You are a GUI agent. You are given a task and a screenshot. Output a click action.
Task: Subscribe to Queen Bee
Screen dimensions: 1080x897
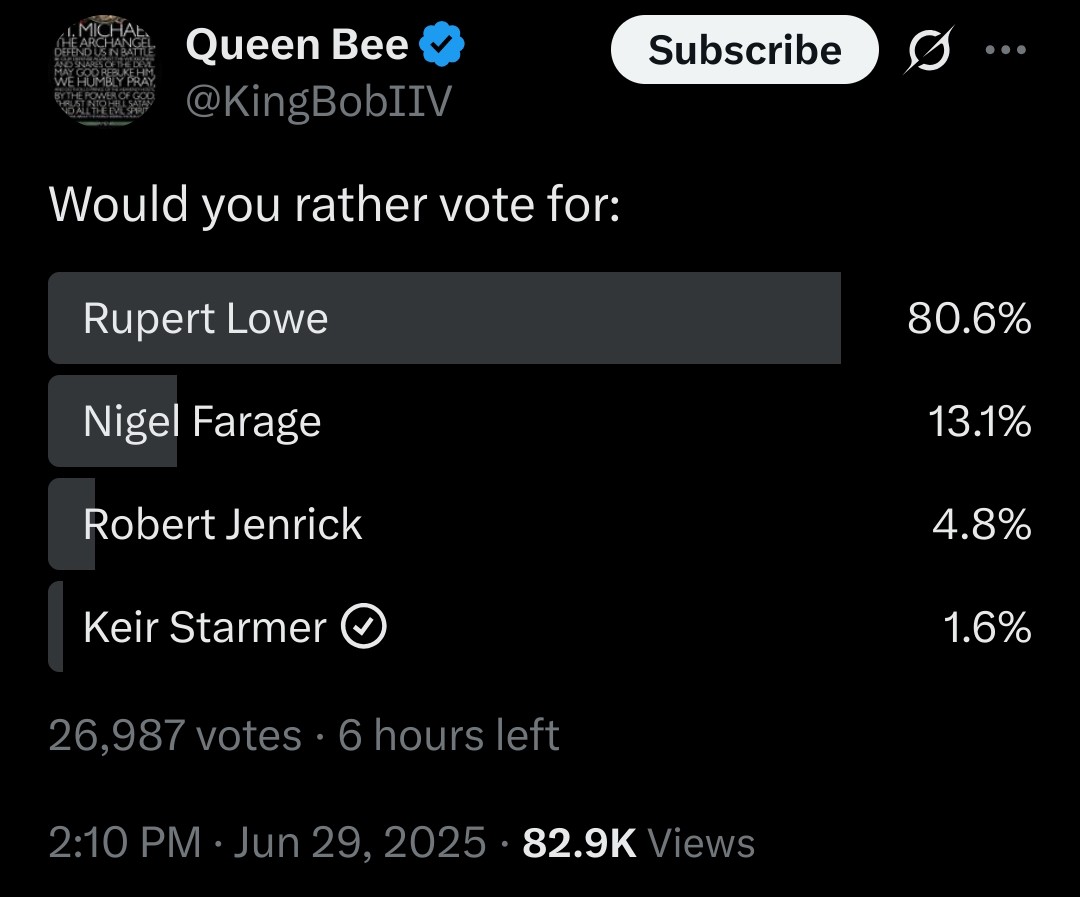(745, 50)
